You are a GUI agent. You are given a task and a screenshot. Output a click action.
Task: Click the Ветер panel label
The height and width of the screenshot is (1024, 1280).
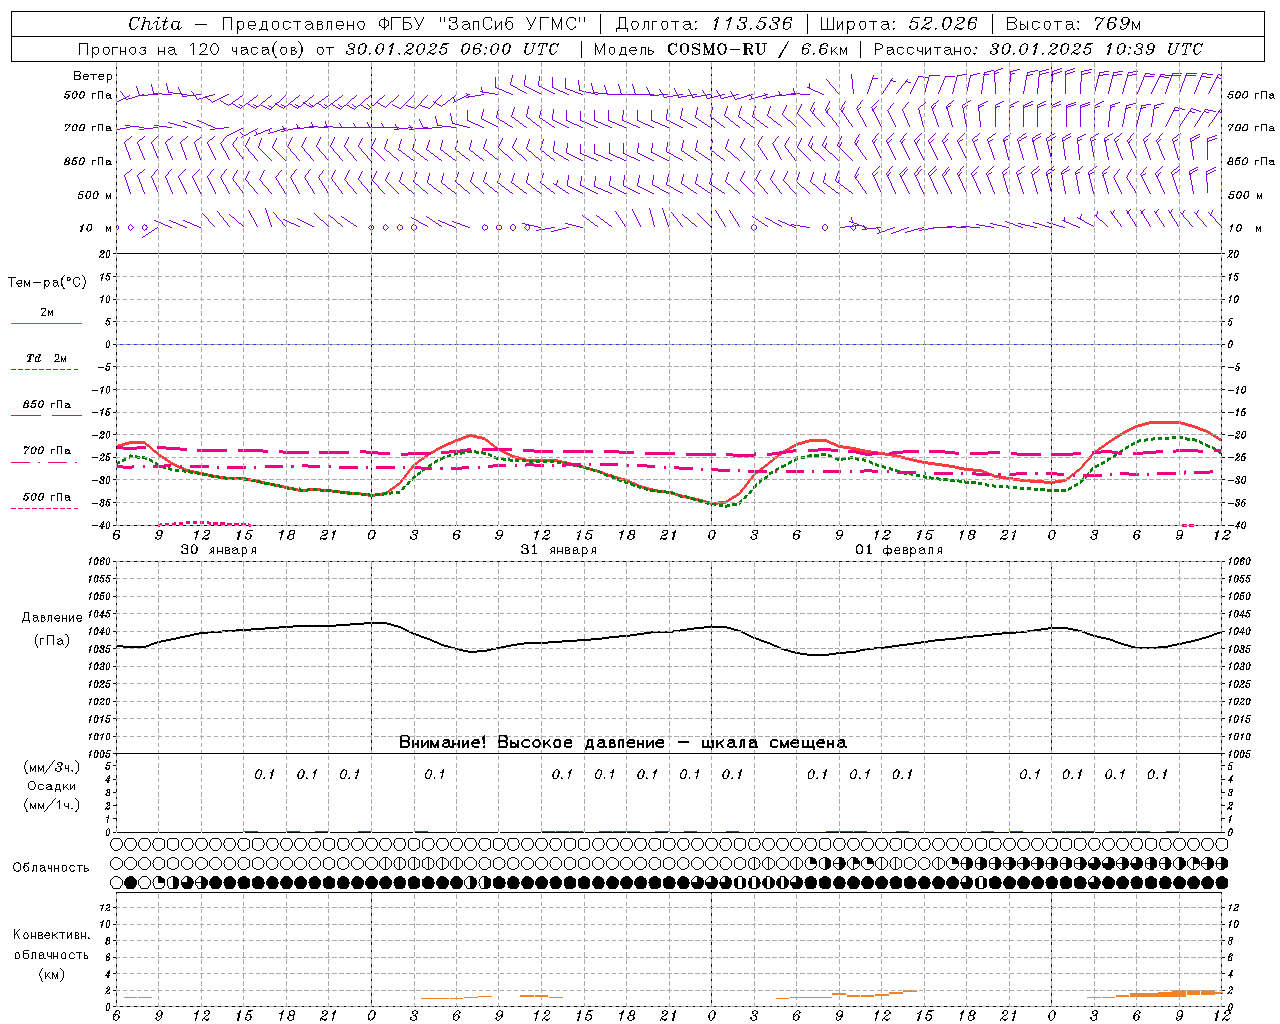(93, 76)
